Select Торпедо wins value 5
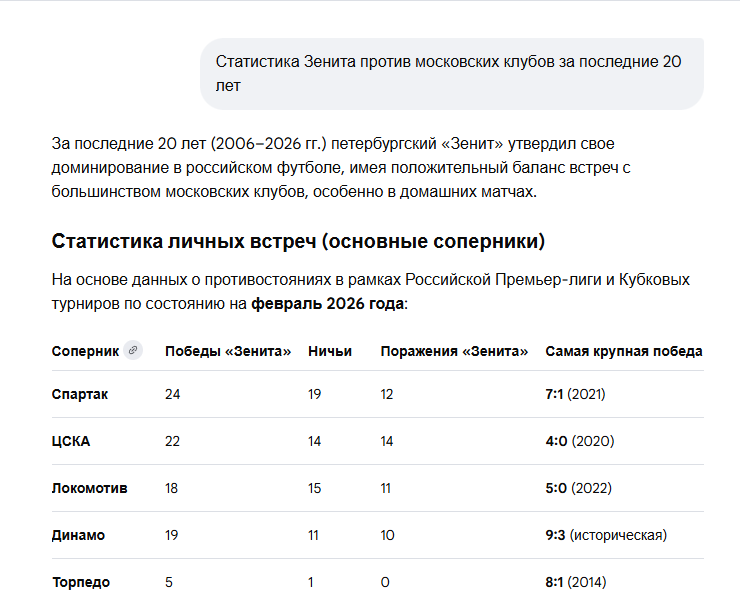Viewport: 740px width, 599px height. (169, 582)
